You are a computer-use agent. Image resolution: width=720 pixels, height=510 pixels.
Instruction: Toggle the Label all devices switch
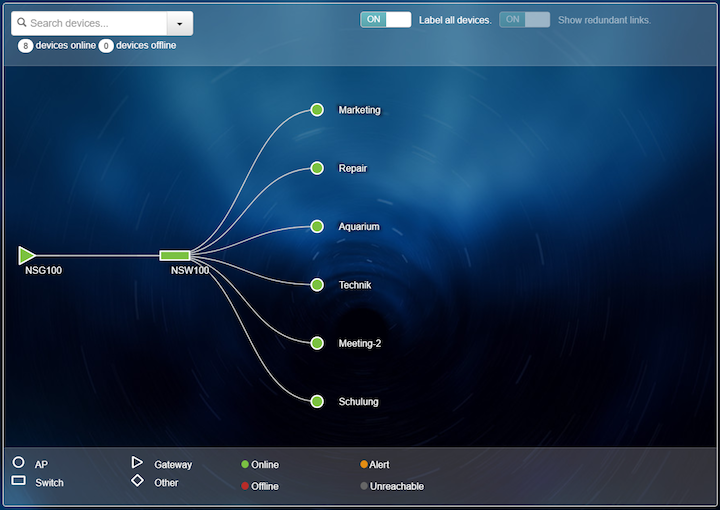(x=386, y=20)
